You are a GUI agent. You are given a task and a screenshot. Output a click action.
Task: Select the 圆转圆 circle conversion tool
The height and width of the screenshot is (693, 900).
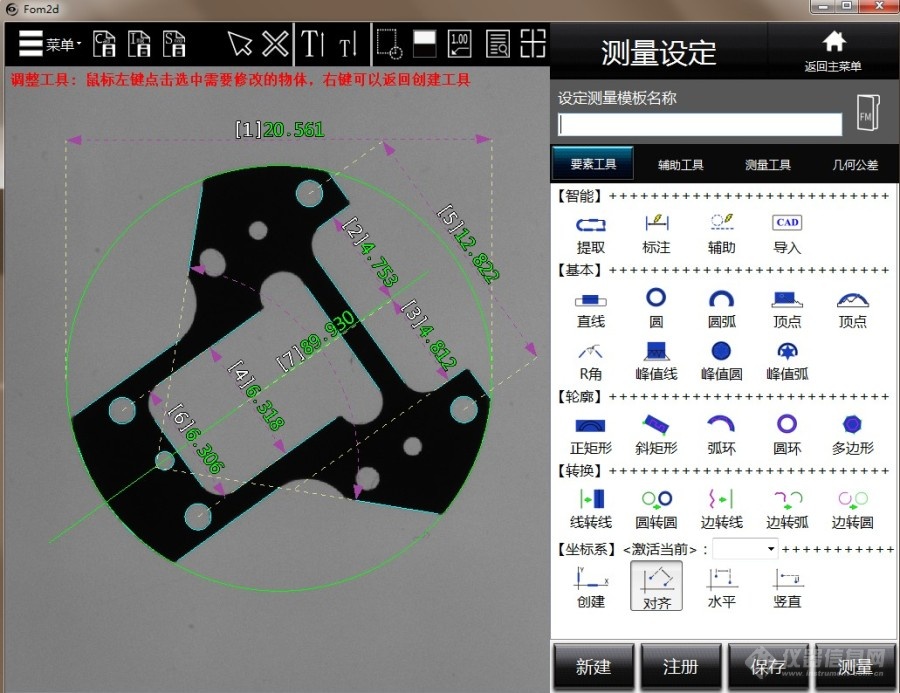[656, 507]
